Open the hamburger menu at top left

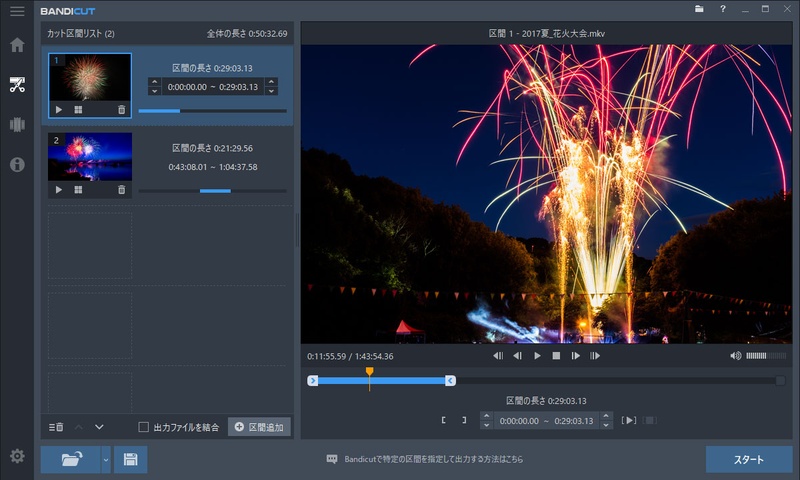click(x=17, y=11)
